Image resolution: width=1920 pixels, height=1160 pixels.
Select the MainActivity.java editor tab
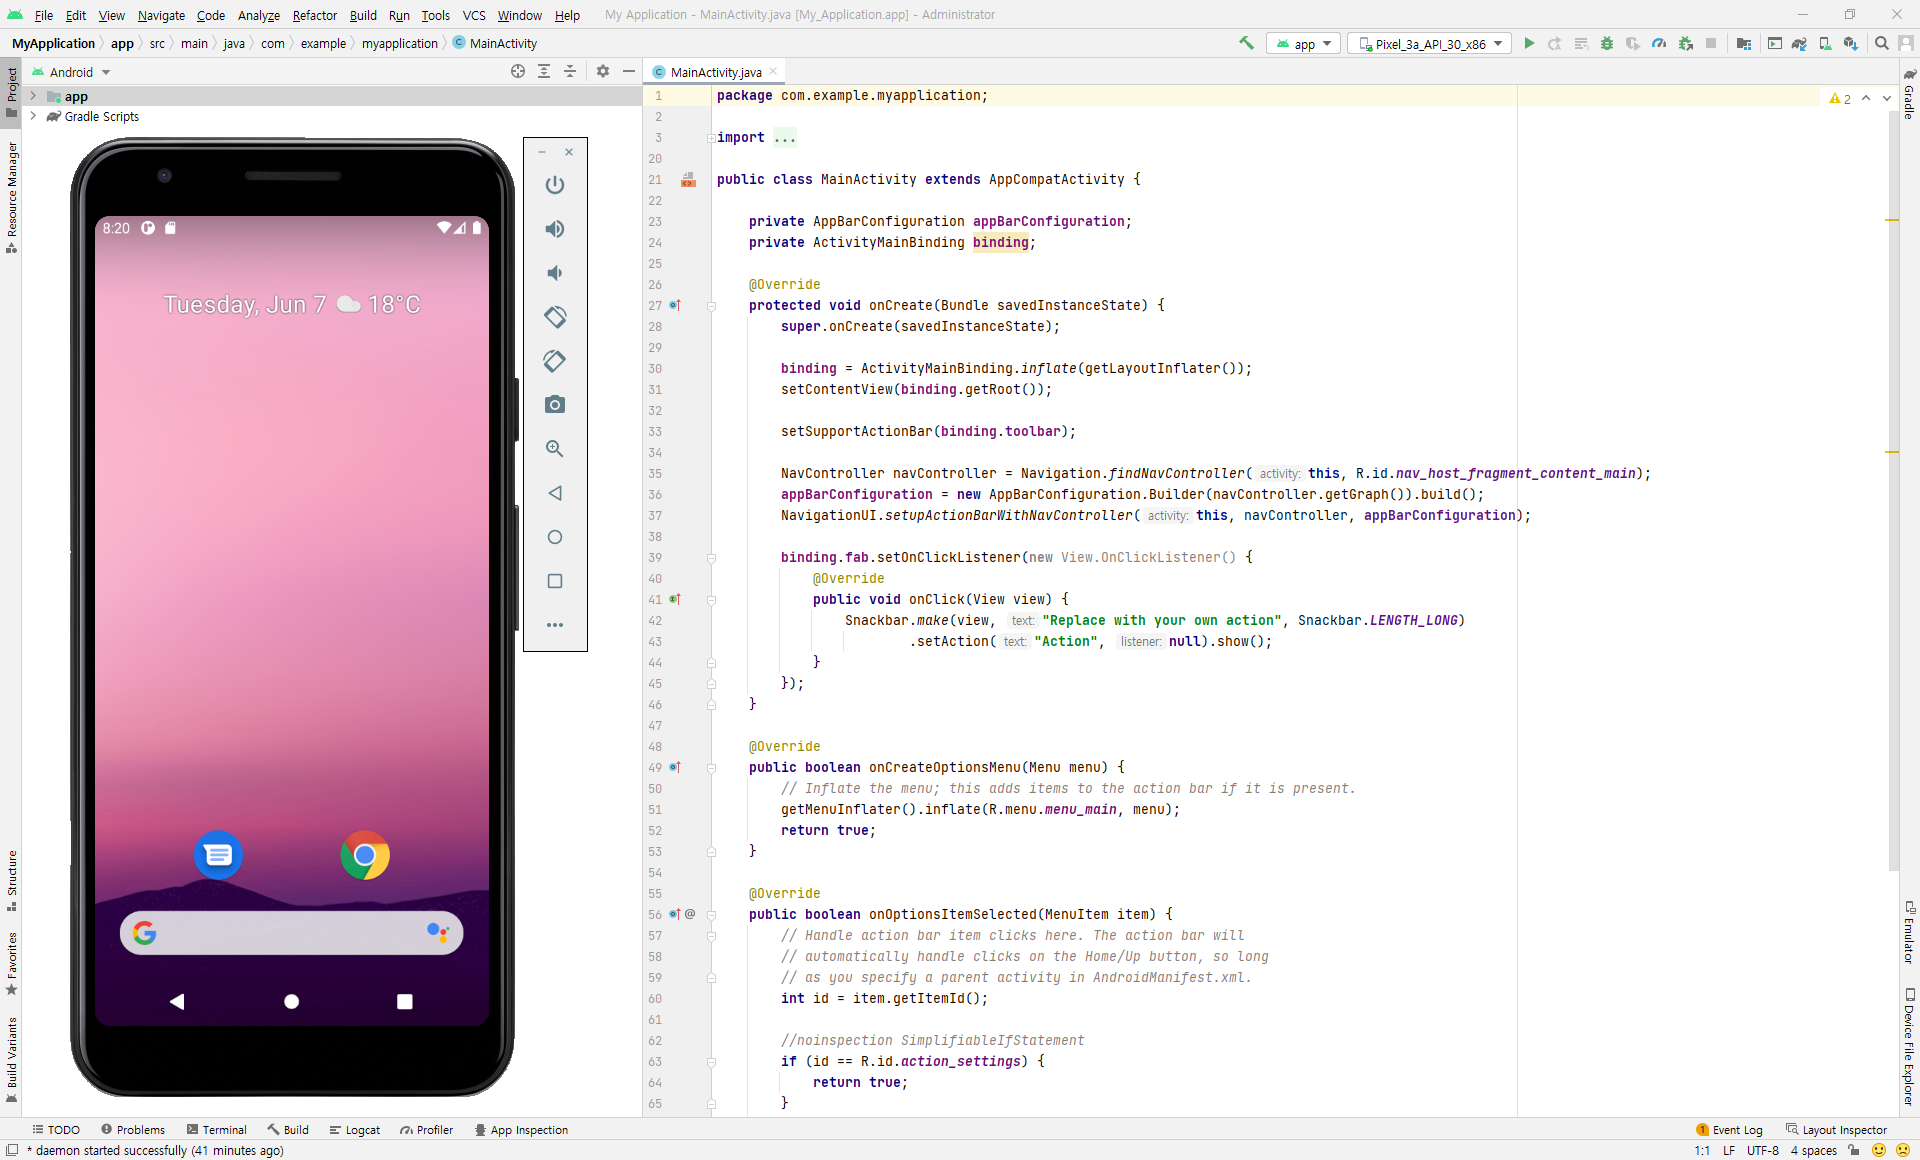coord(715,72)
